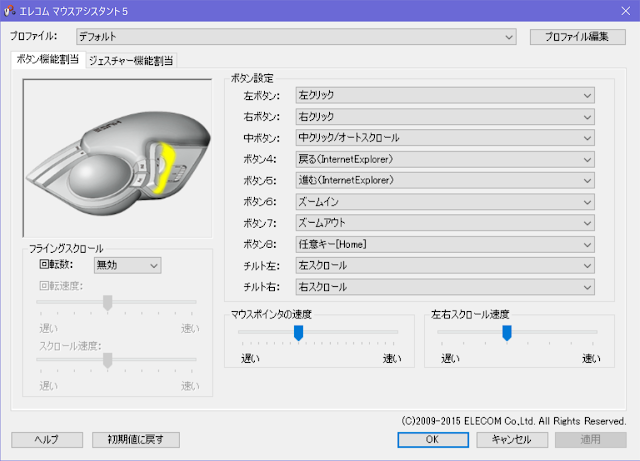
Task: Open the 左ボタン dropdown set to 左クリック
Action: tap(445, 96)
